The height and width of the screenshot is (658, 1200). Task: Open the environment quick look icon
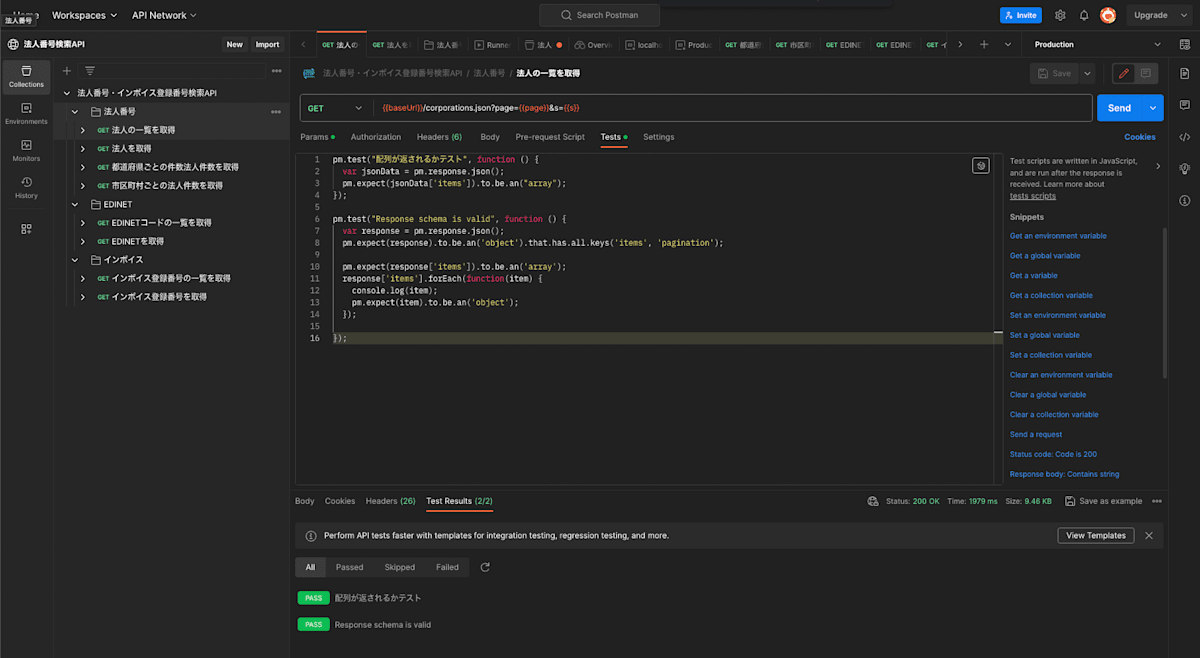click(1185, 45)
